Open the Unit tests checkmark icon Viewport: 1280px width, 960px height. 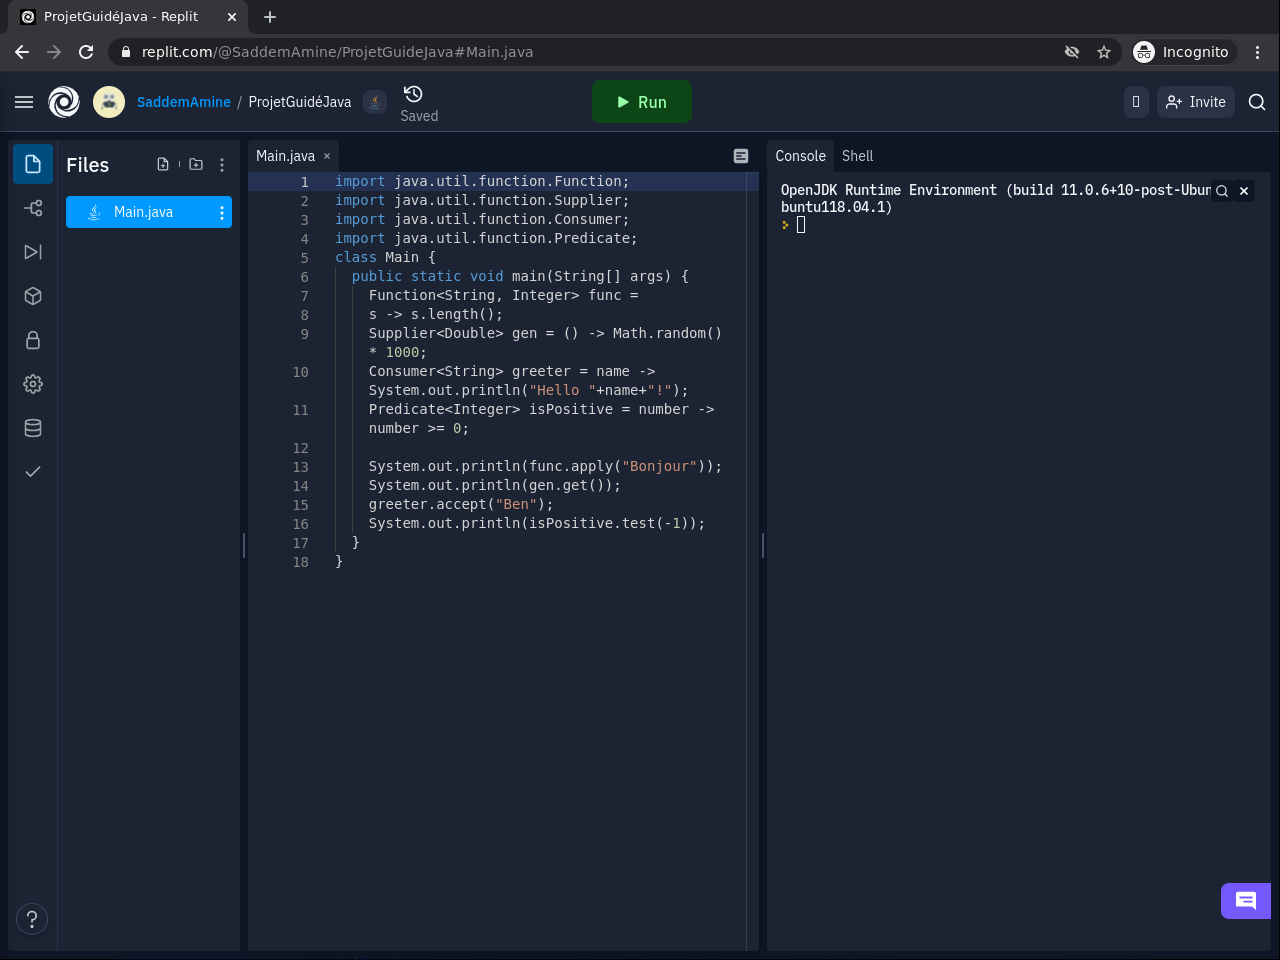(x=33, y=472)
